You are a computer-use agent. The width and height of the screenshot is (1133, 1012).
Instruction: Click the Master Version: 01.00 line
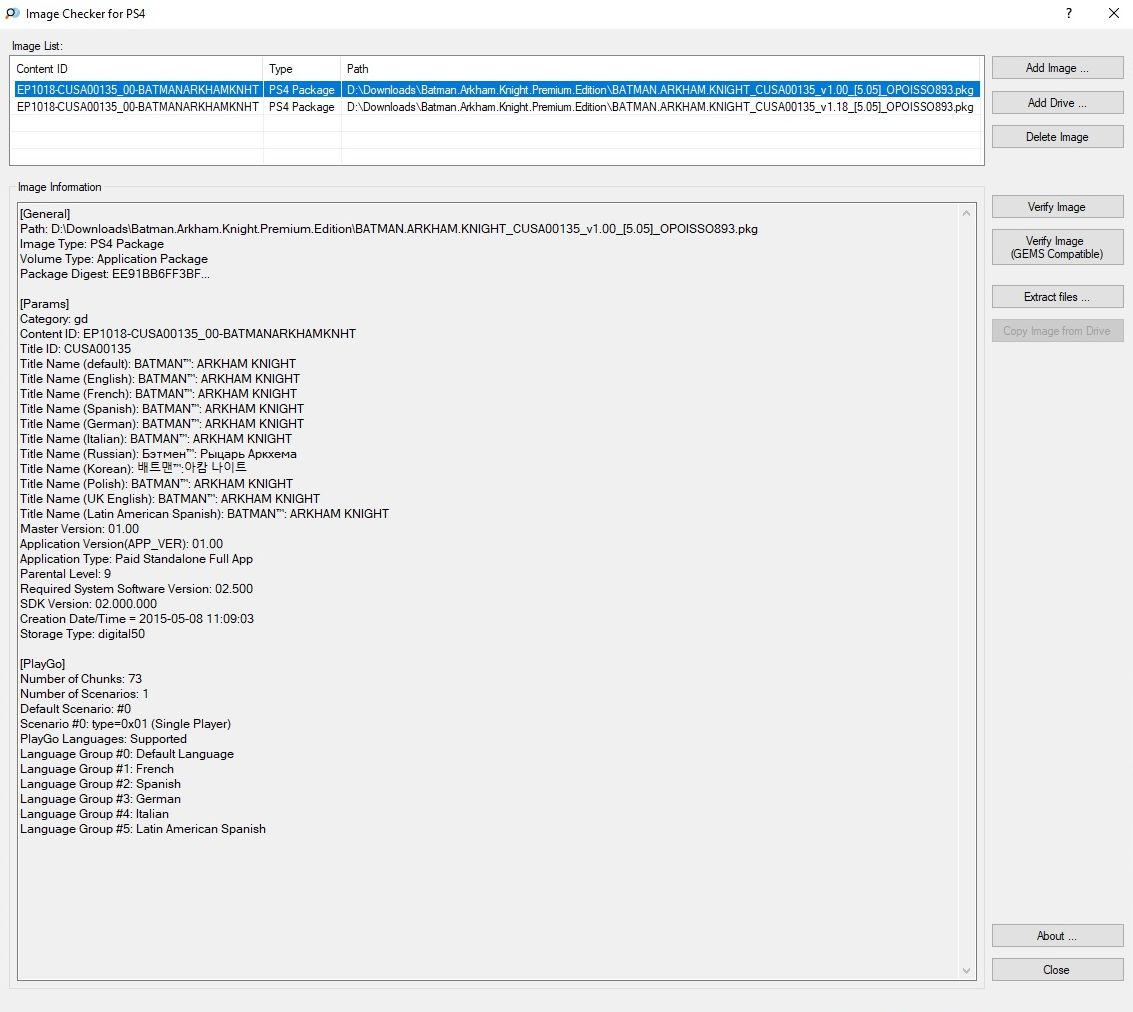click(x=79, y=529)
